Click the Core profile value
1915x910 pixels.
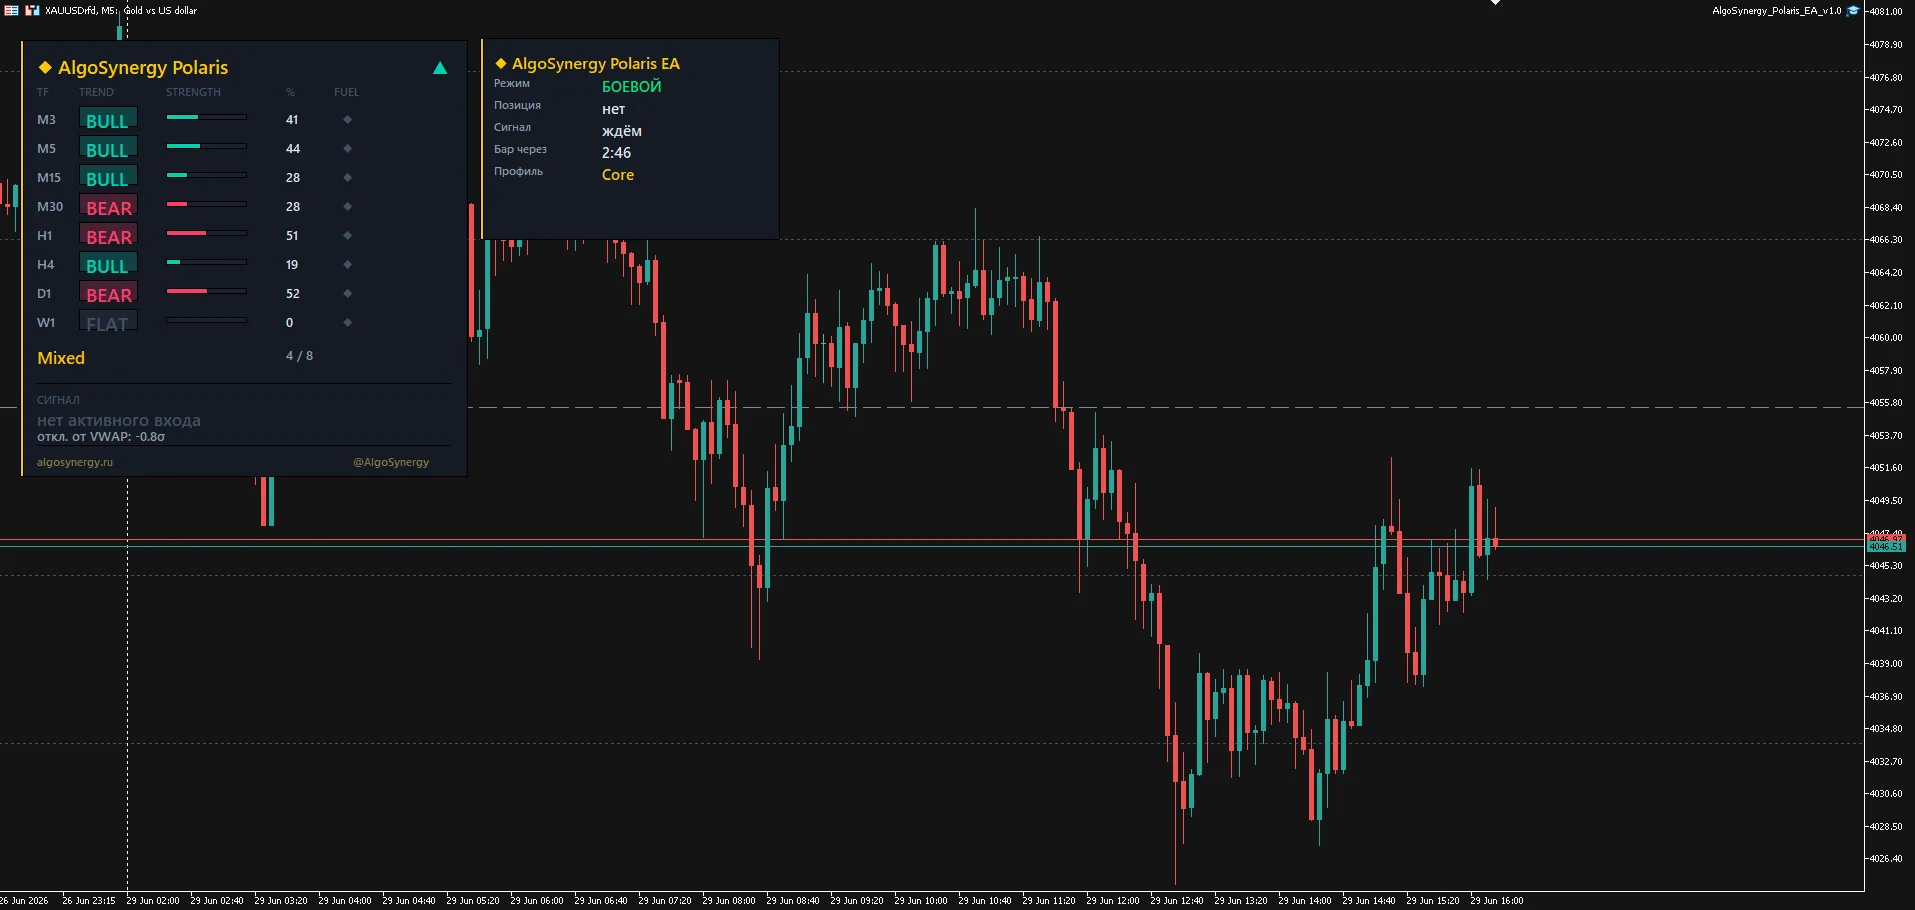pyautogui.click(x=618, y=175)
